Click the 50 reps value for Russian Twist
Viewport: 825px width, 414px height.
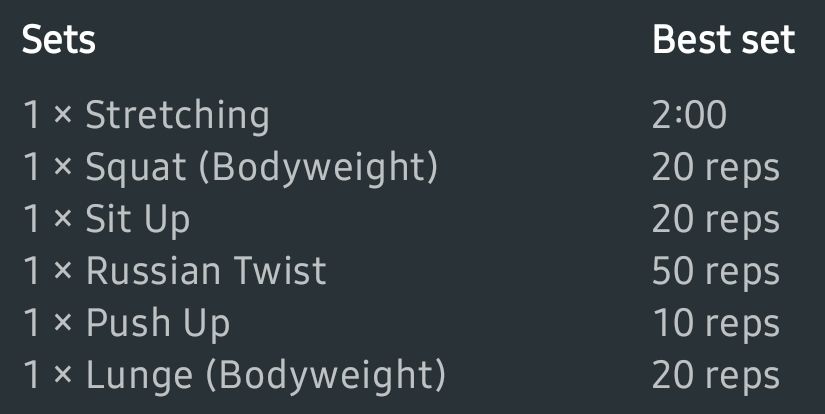click(715, 271)
